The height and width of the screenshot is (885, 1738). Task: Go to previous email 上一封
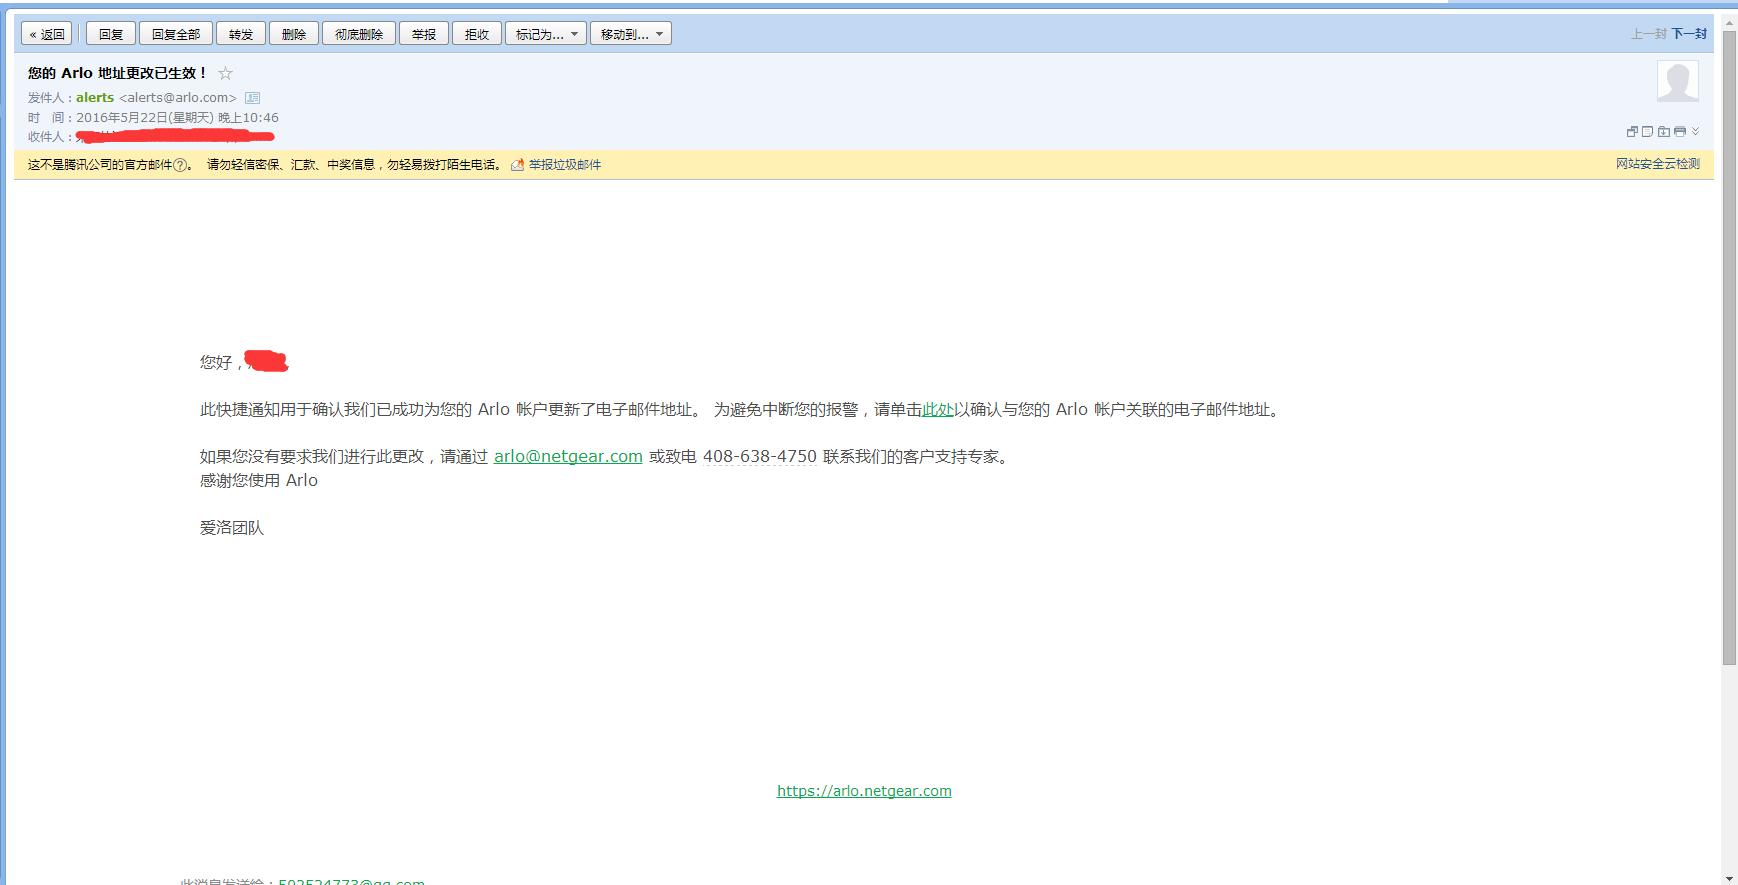pos(1648,34)
